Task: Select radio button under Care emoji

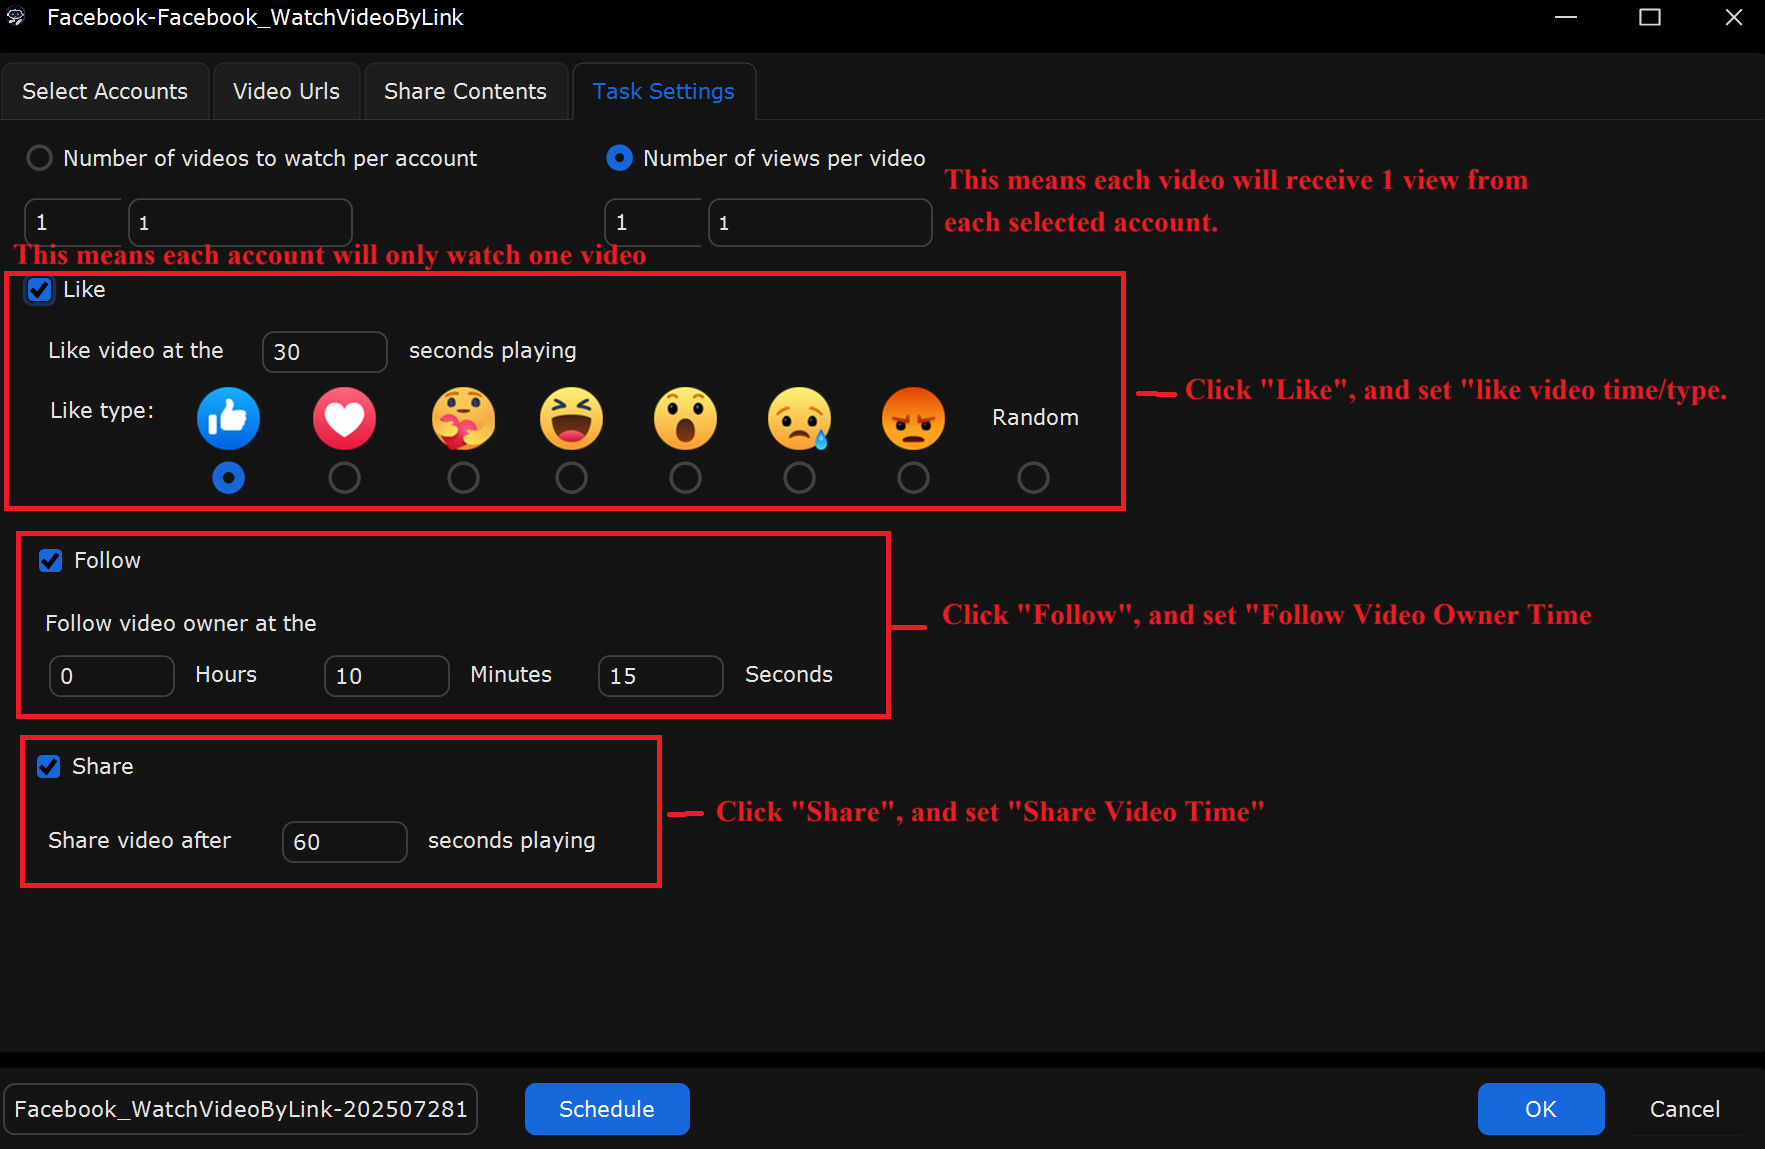Action: 463,478
